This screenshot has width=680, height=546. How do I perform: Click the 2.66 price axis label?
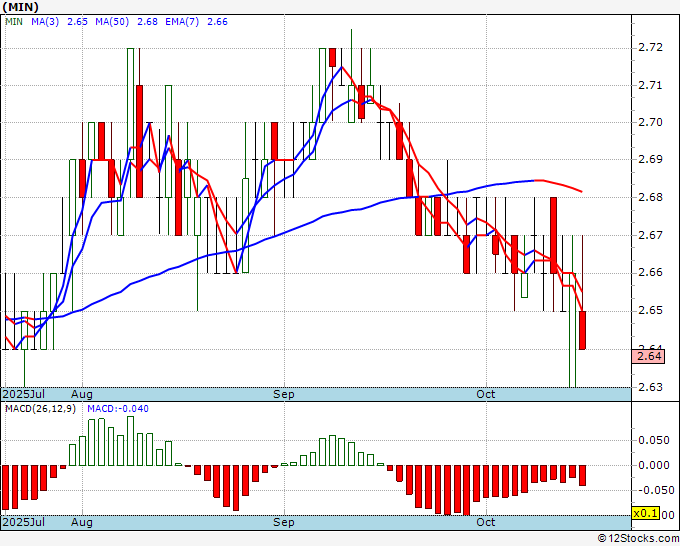(651, 272)
